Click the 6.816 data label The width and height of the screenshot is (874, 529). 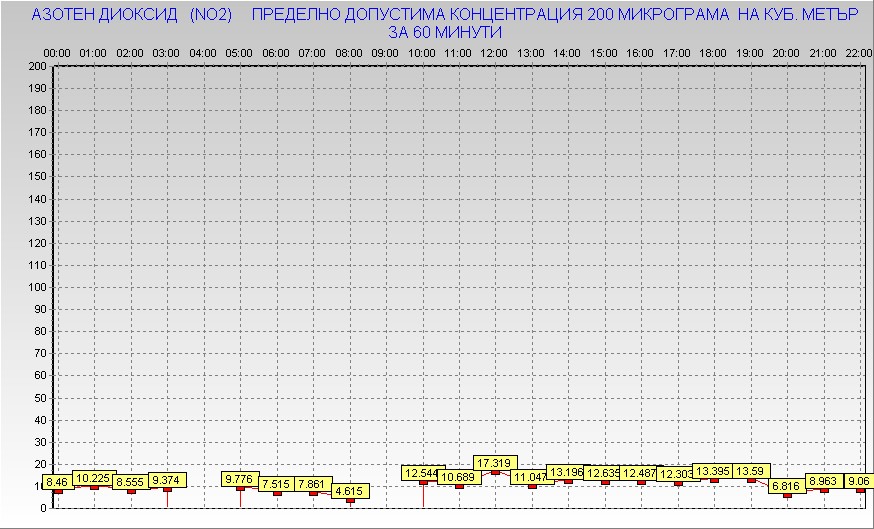(x=786, y=486)
